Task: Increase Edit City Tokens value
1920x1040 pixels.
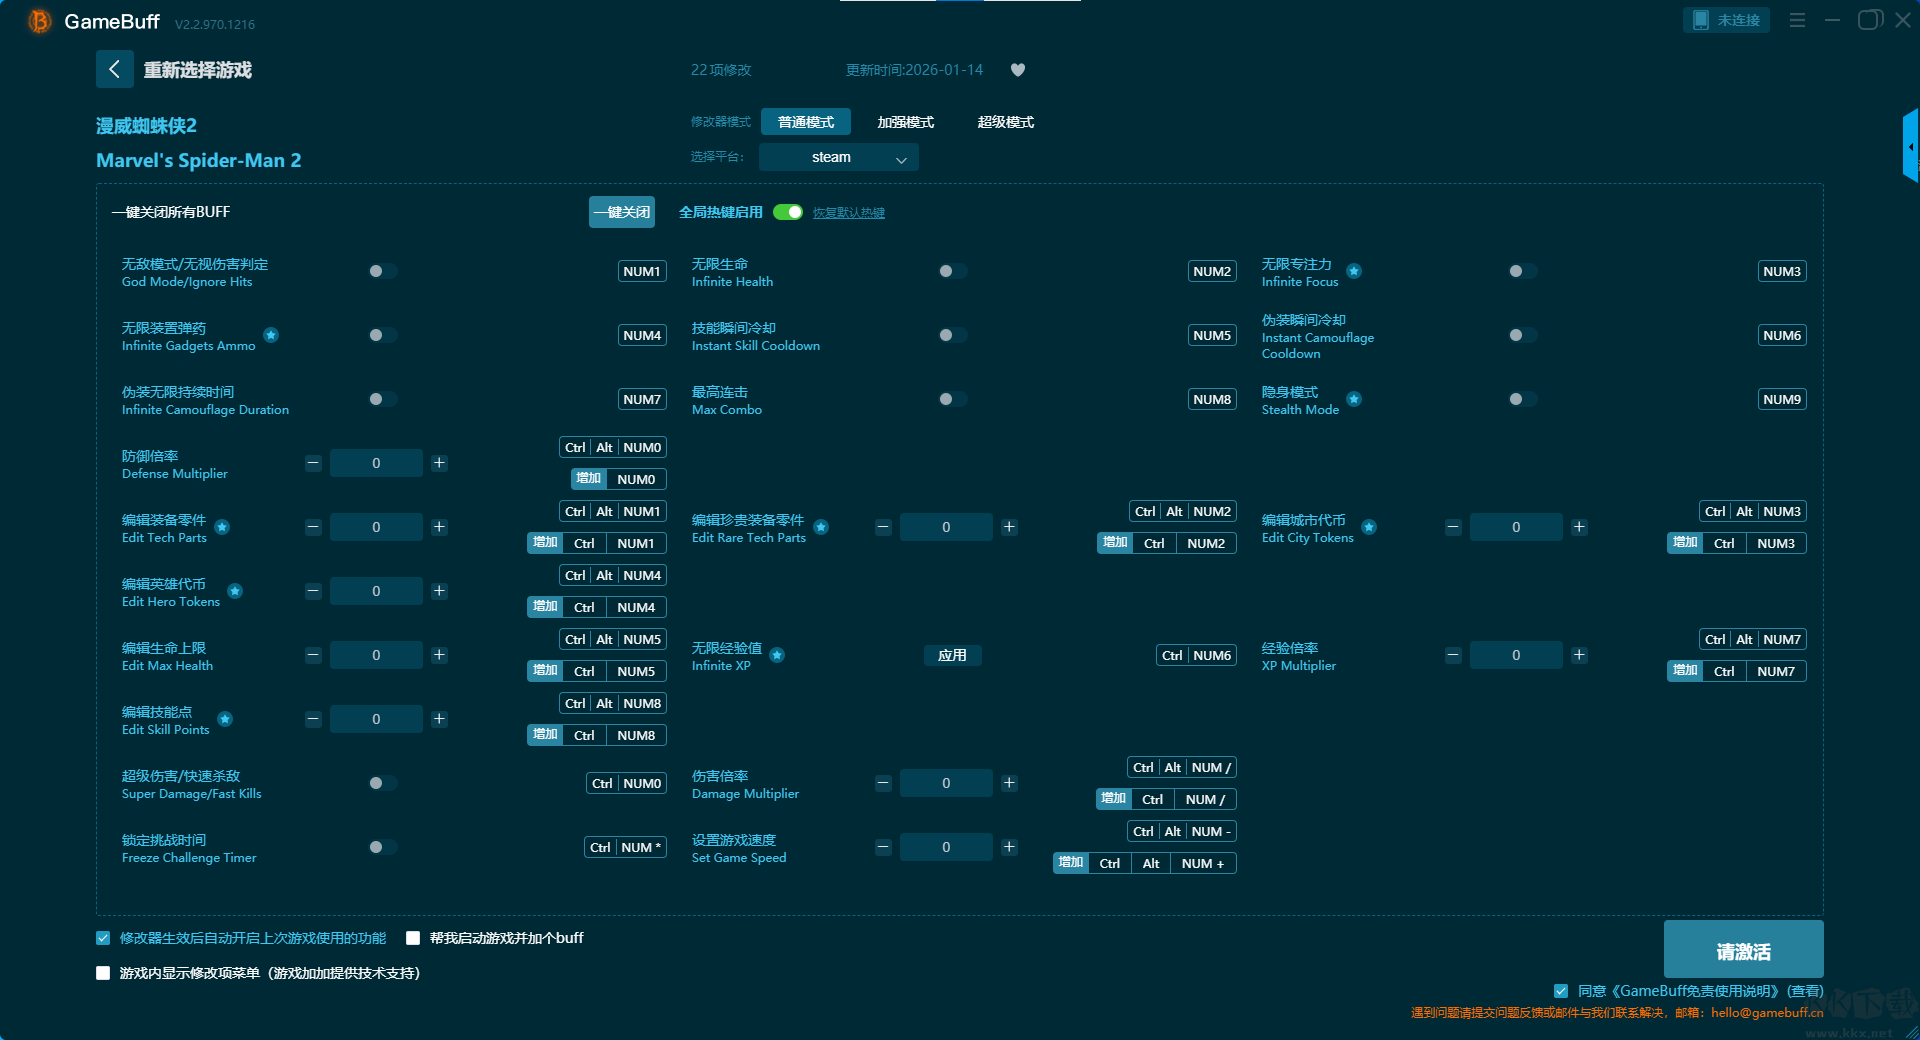Action: click(x=1579, y=527)
